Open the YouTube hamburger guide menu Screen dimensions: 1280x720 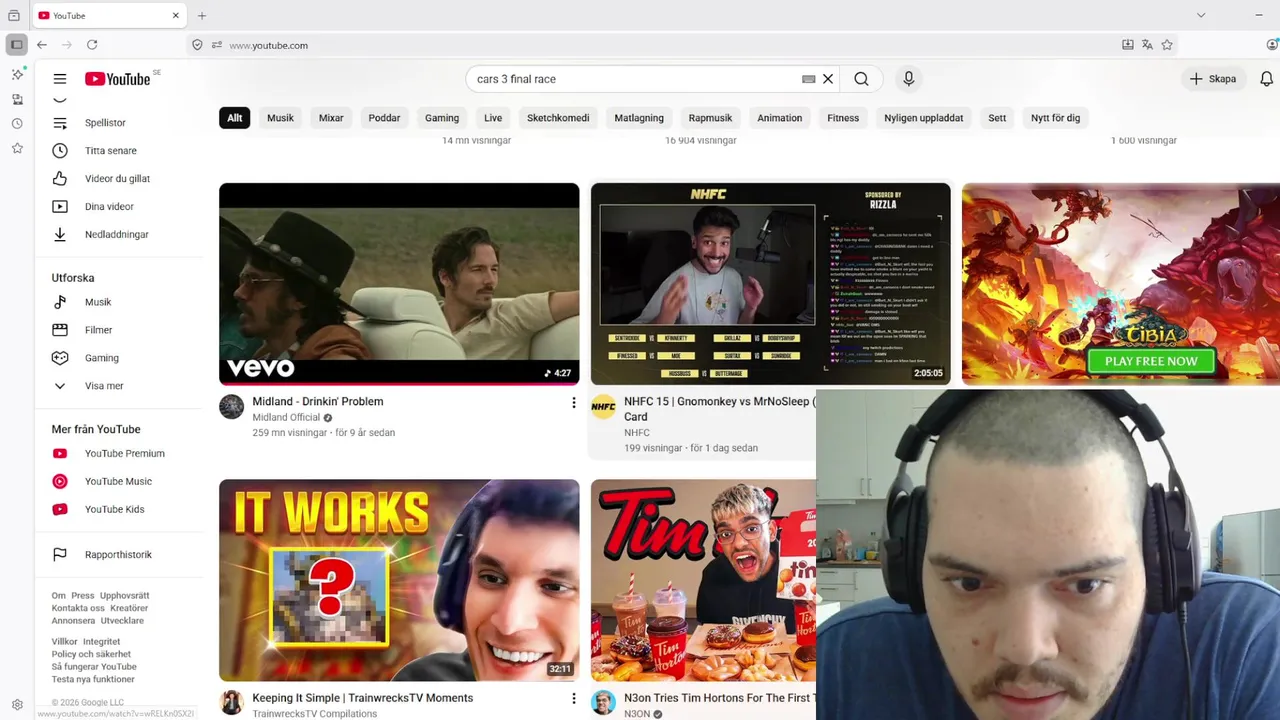60,79
